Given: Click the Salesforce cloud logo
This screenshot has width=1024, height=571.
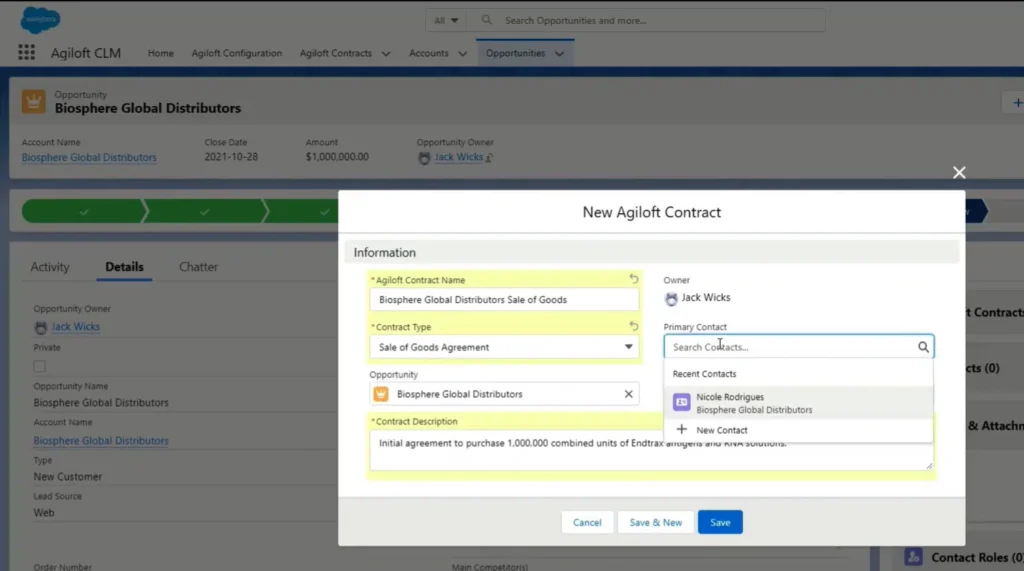Looking at the screenshot, I should 40,20.
